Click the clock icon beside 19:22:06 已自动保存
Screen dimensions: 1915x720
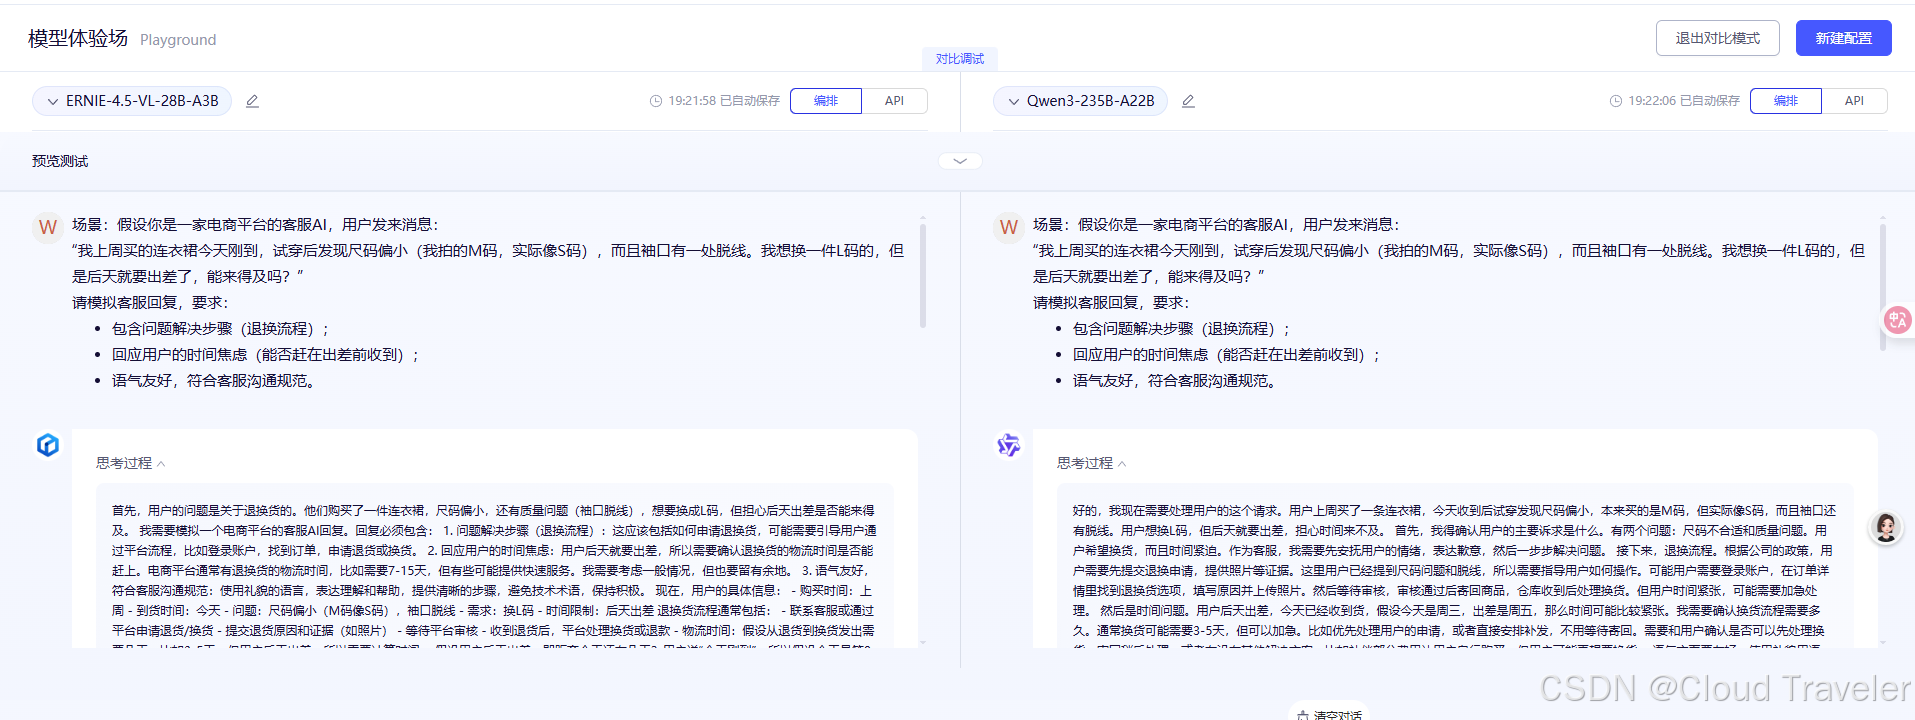(1616, 101)
